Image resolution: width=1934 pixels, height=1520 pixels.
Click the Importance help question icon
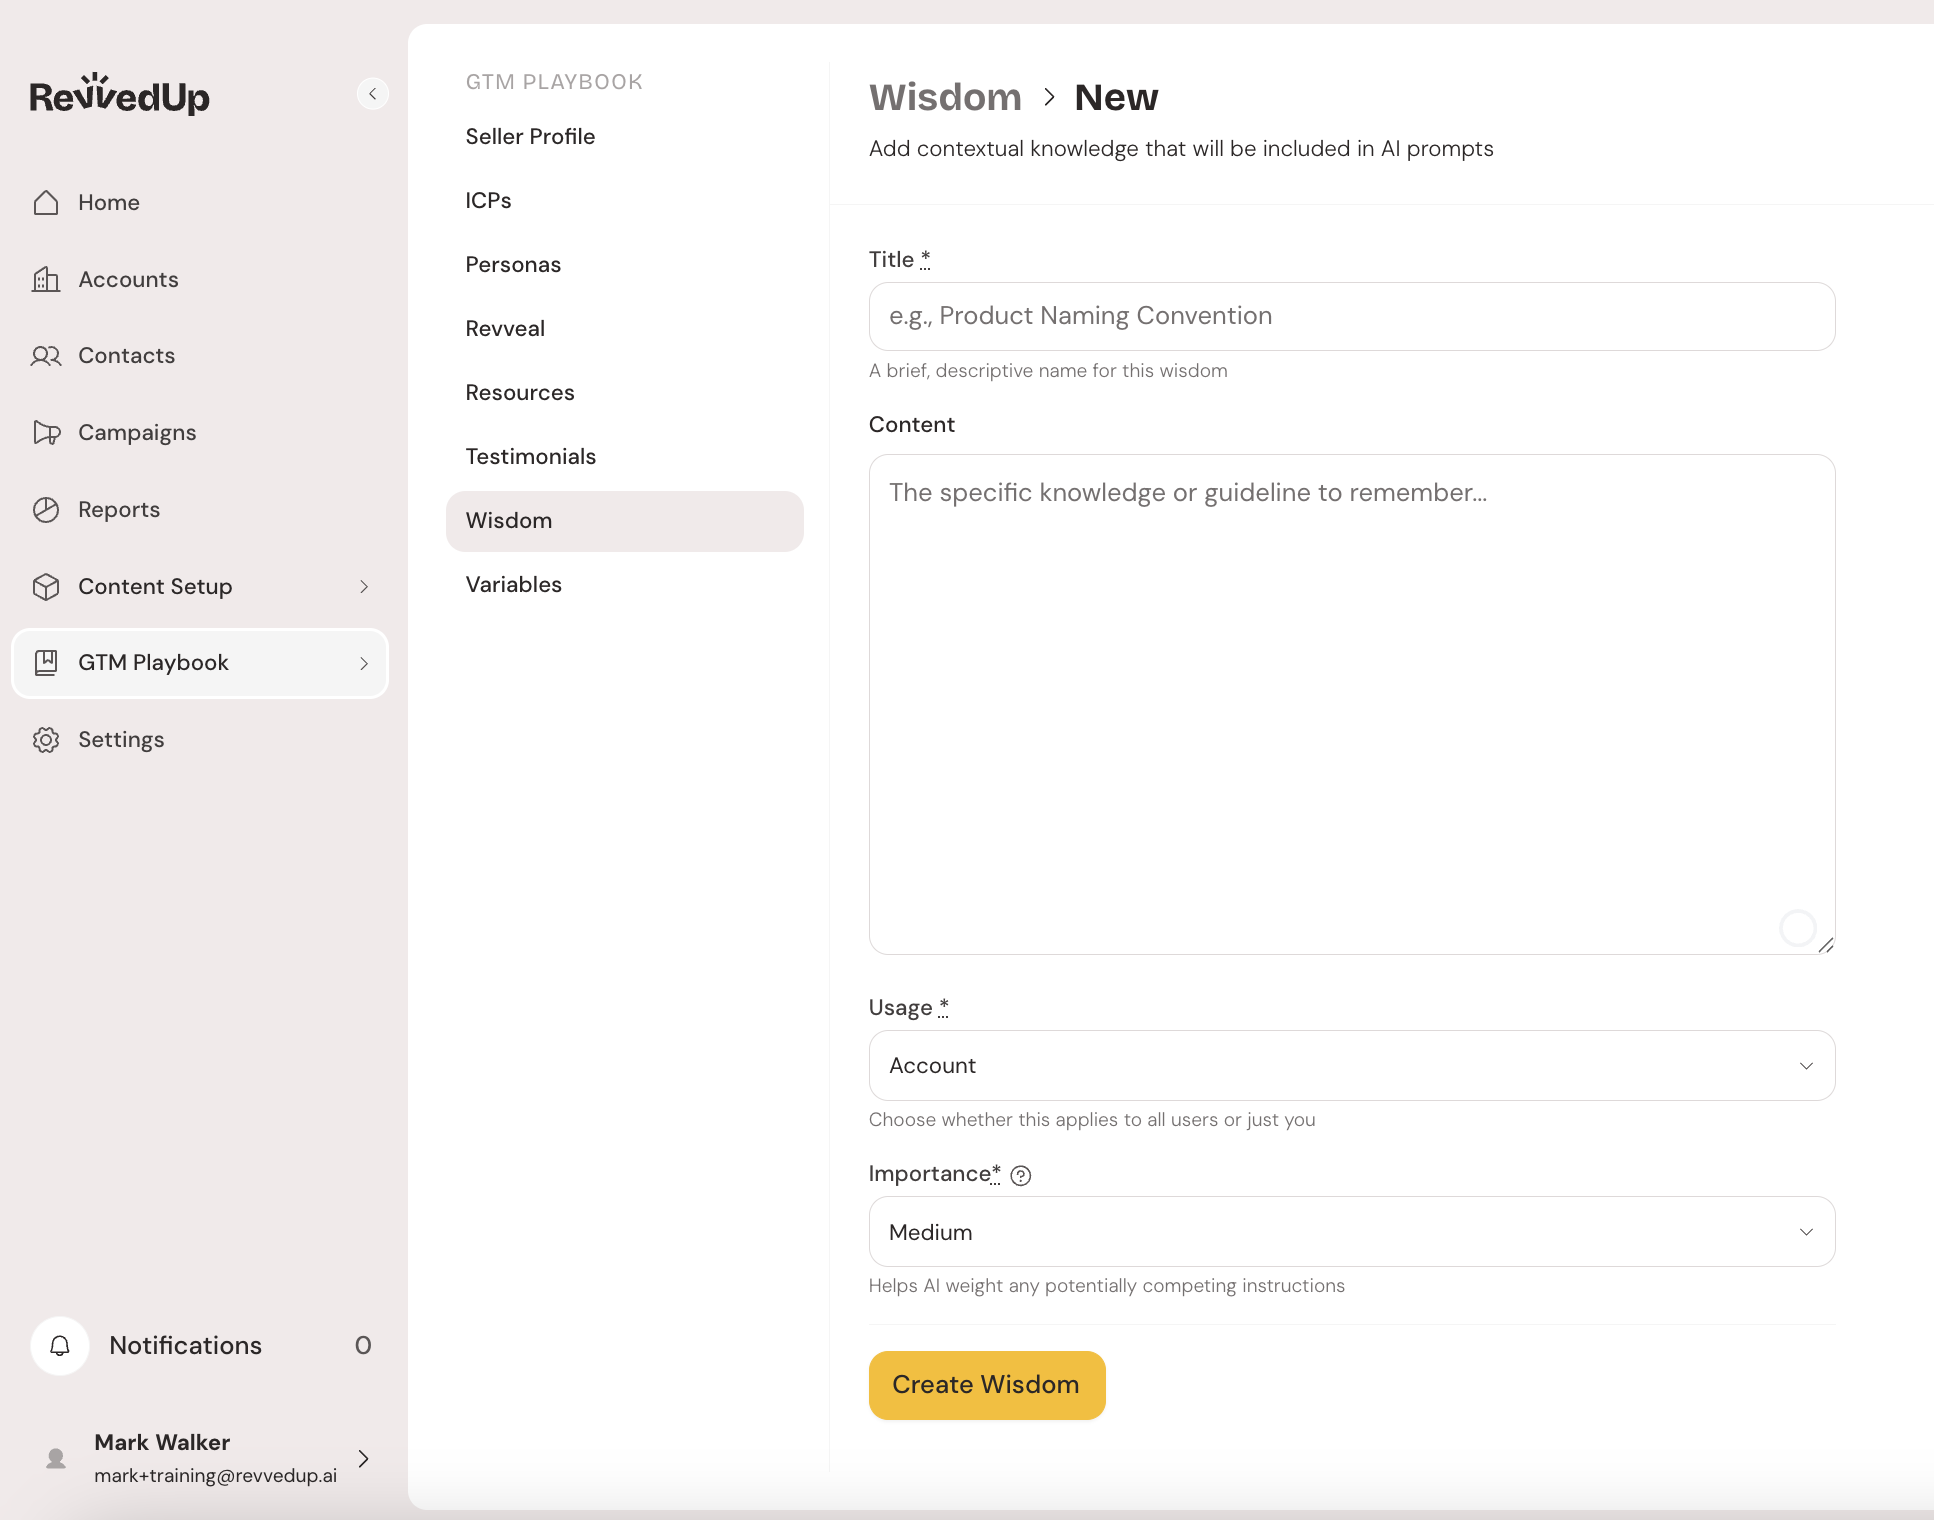point(1020,1176)
